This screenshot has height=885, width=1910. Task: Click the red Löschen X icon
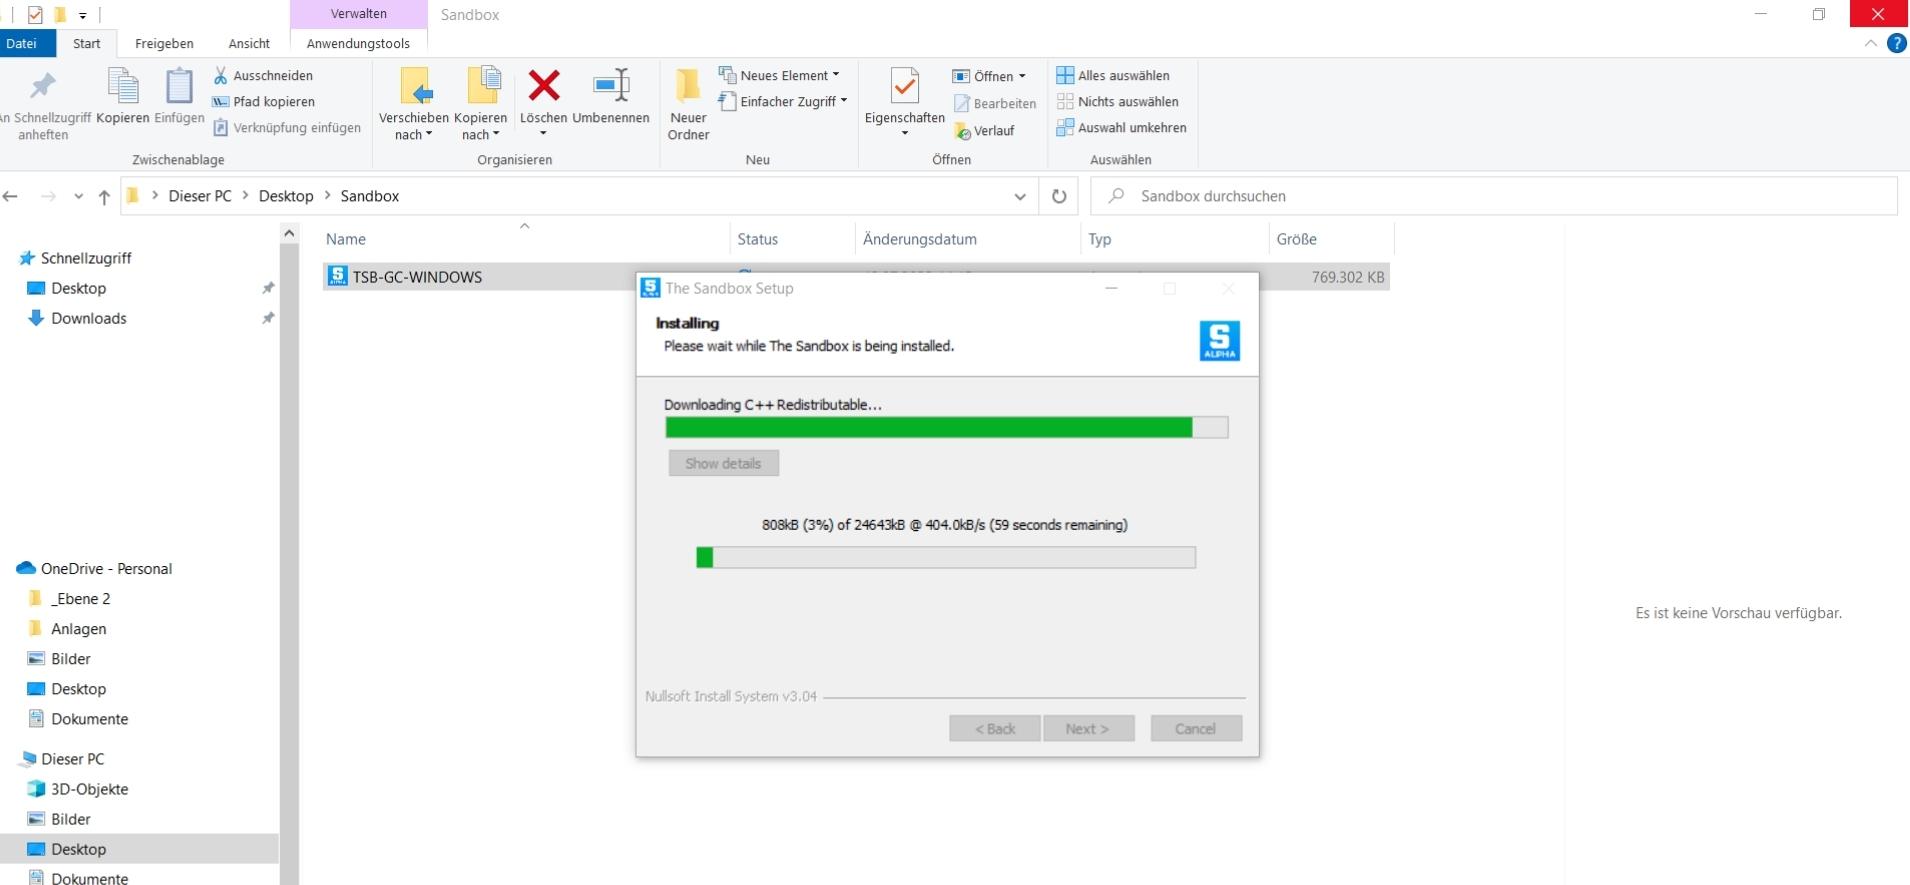[544, 86]
